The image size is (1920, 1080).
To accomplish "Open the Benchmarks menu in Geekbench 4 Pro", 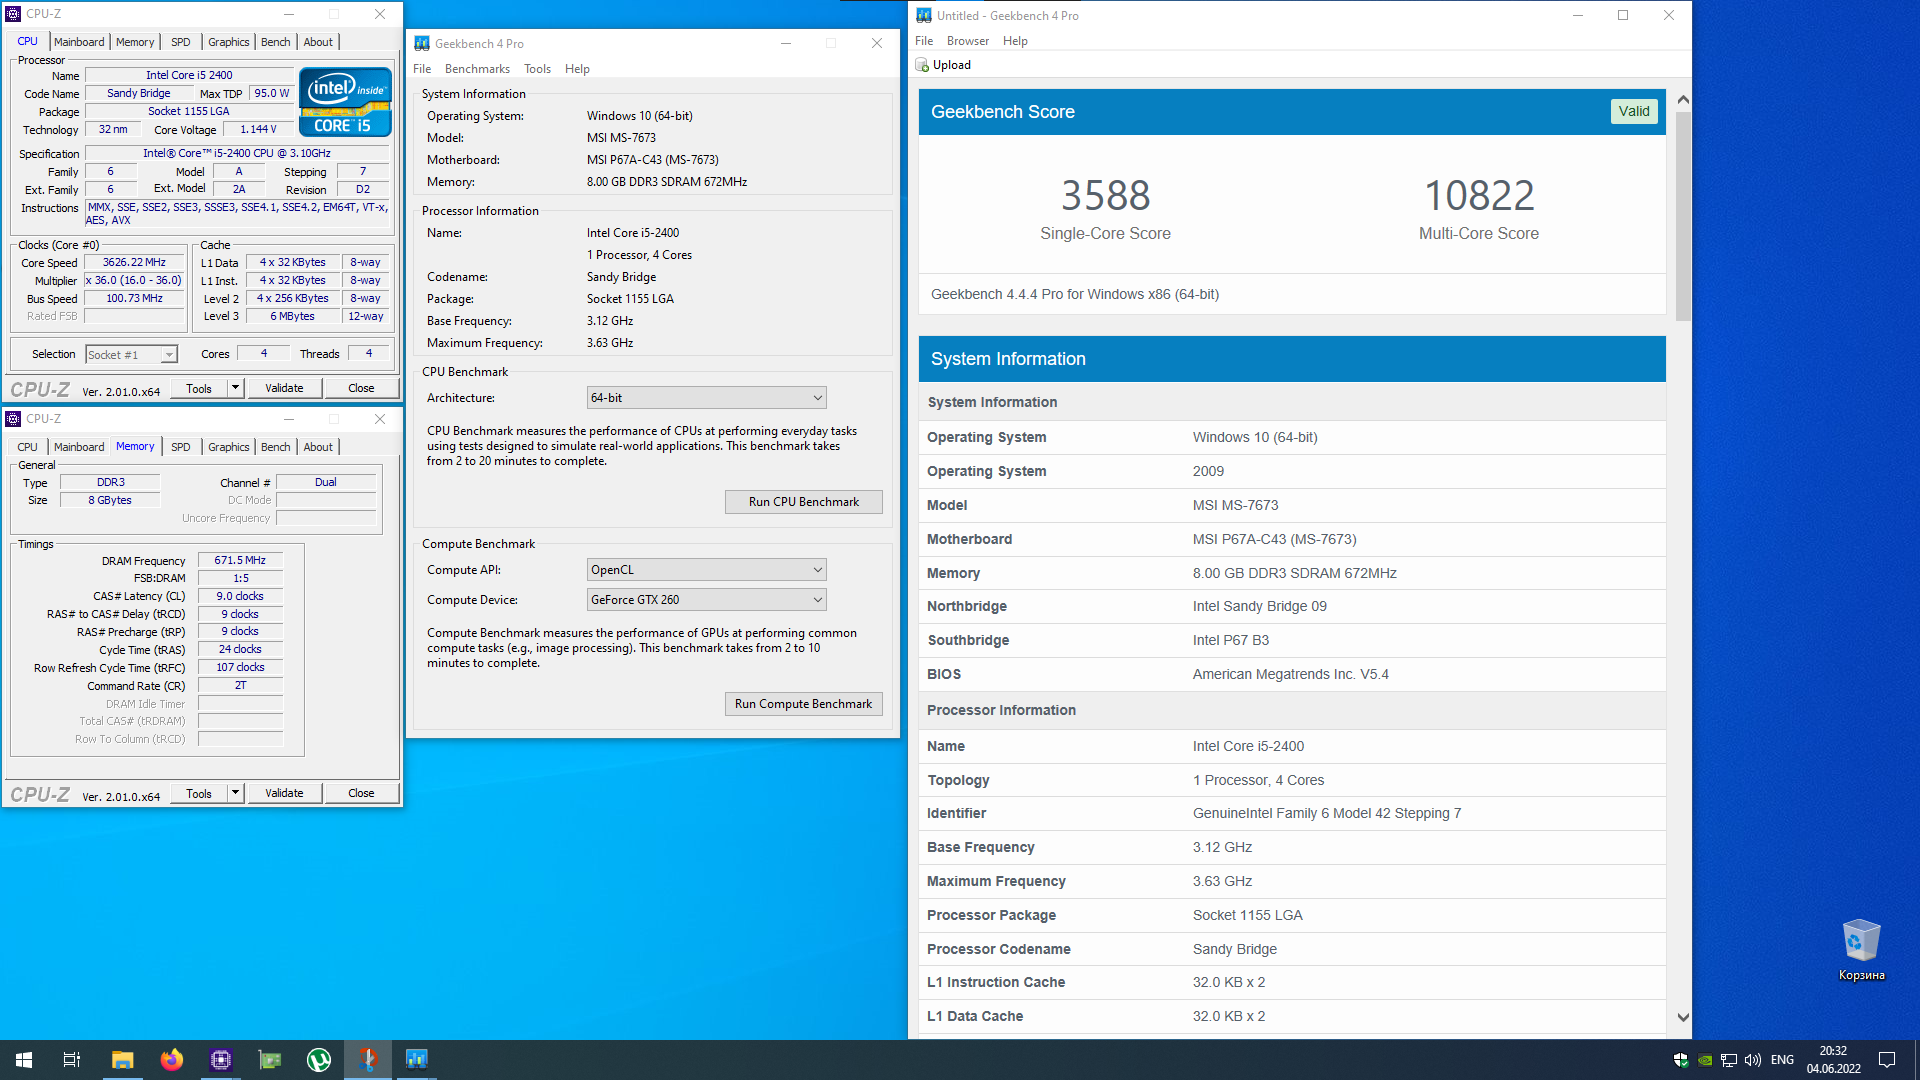I will tap(477, 69).
